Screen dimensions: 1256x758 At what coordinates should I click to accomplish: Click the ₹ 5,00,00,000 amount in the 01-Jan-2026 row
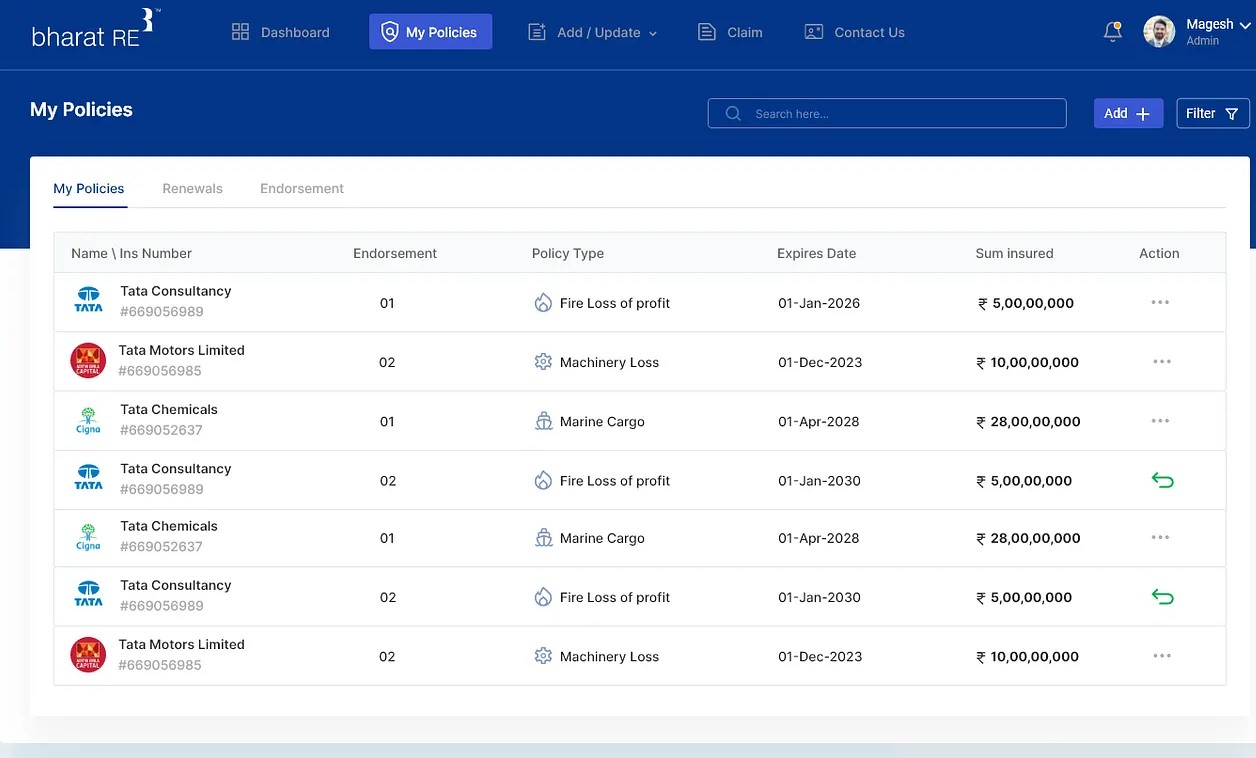[x=1026, y=303]
